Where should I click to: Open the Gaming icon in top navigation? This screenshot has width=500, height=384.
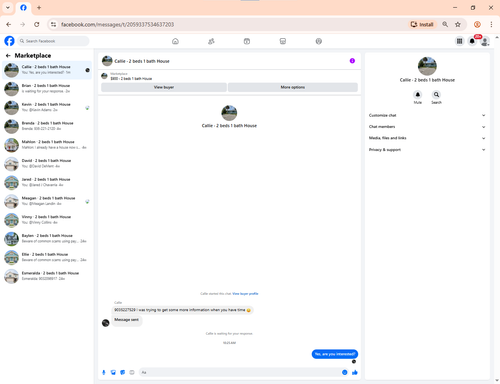319,41
